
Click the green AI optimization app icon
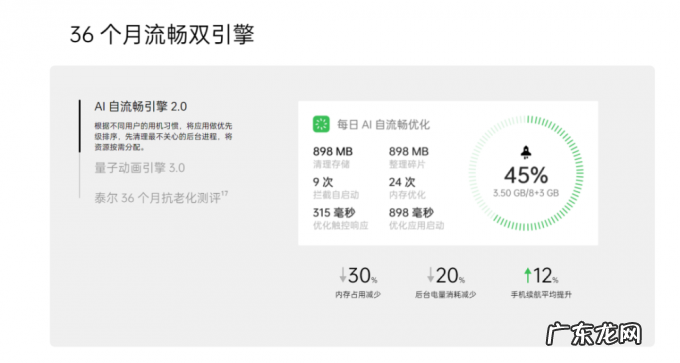click(321, 124)
